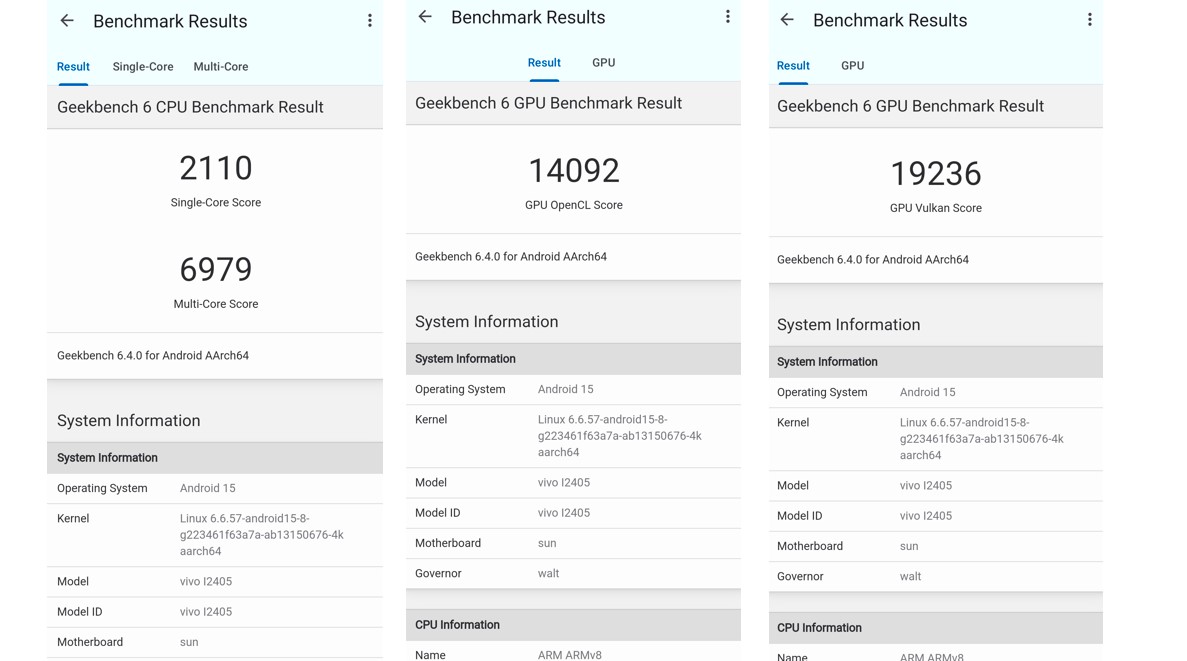Click Benchmark Results title on CPU screen
The width and height of the screenshot is (1187, 661).
[x=170, y=21]
